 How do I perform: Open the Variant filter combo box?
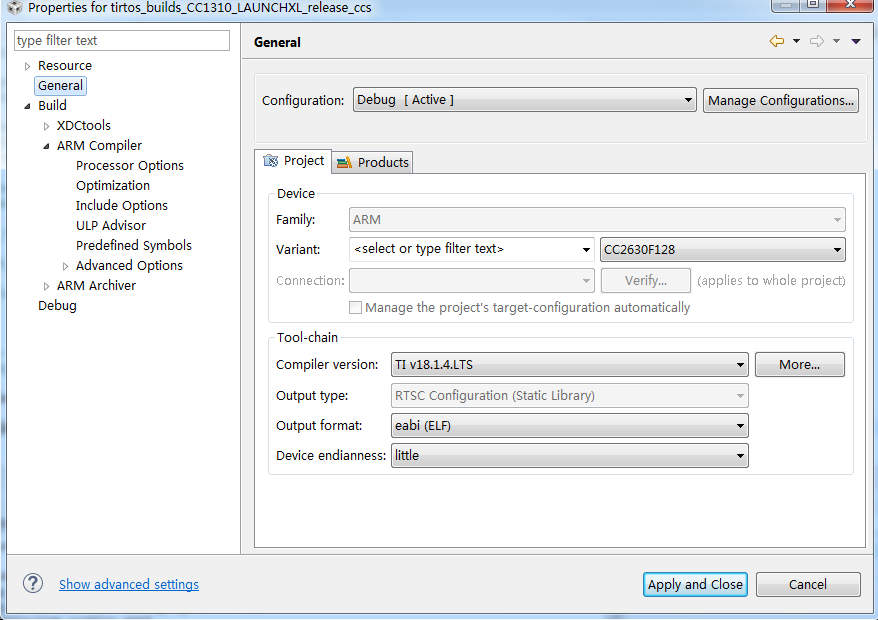tap(471, 249)
